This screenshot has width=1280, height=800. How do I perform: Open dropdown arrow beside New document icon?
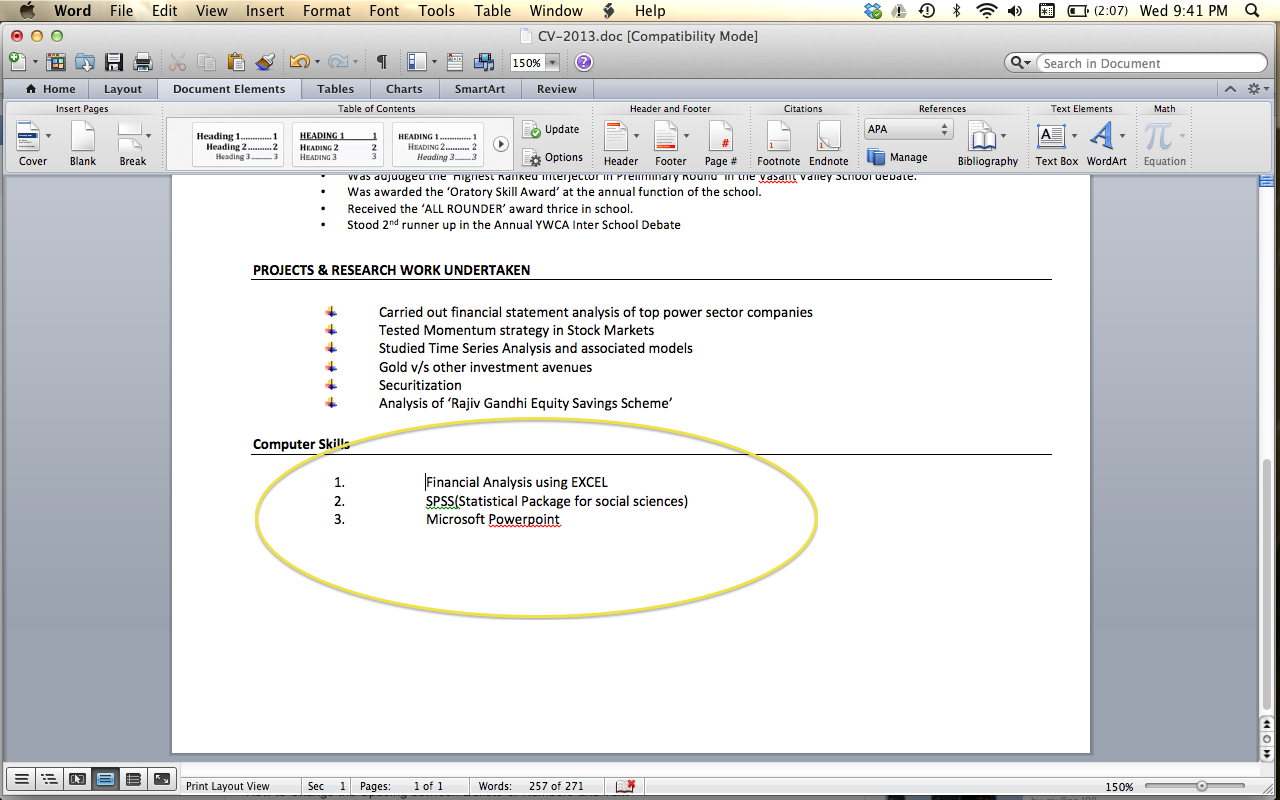coord(35,62)
